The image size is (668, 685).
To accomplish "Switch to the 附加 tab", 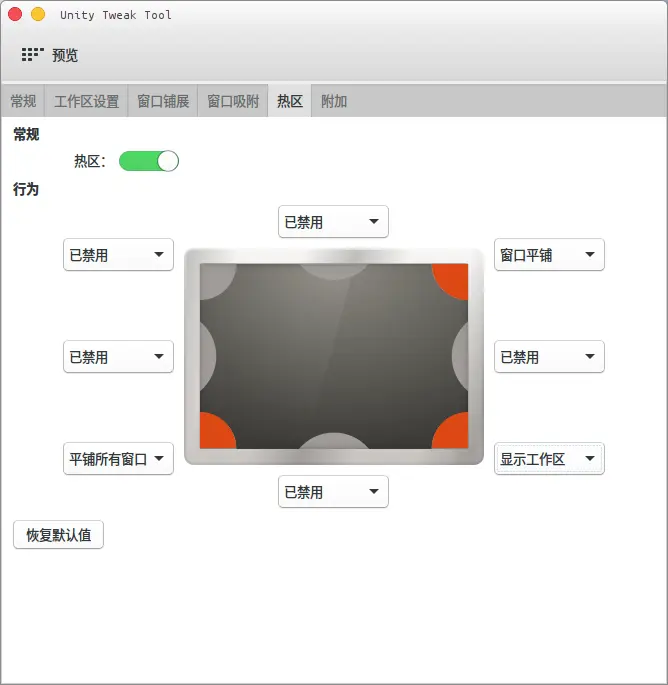I will coord(334,101).
